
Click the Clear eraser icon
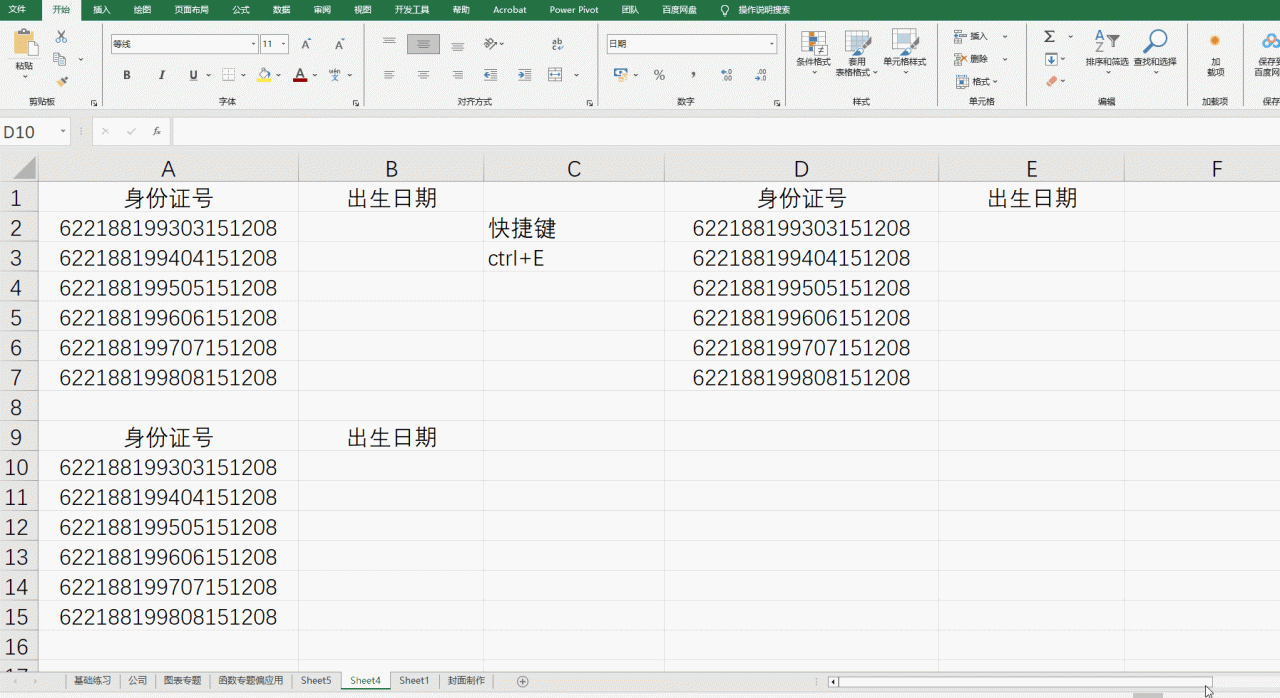[1050, 82]
